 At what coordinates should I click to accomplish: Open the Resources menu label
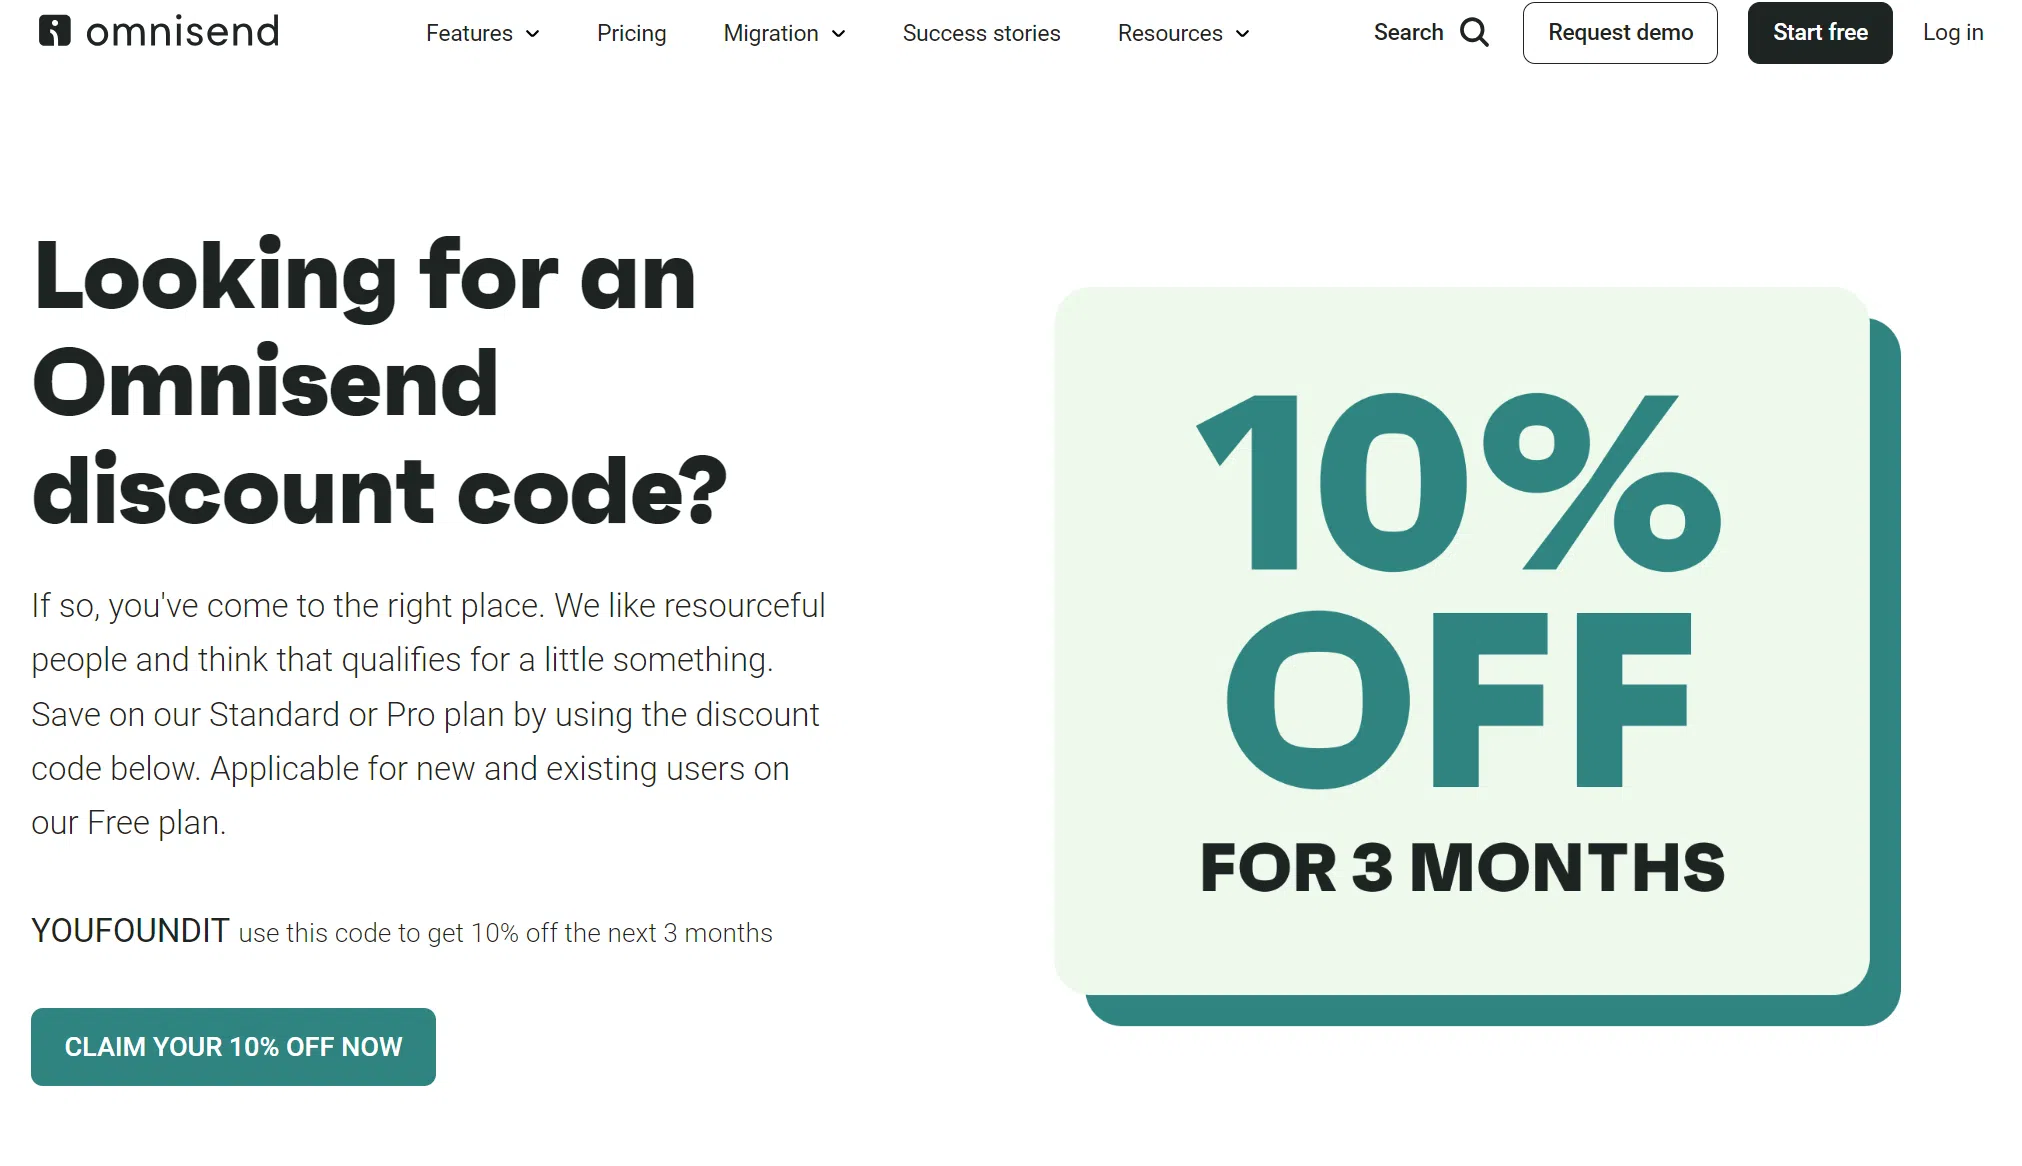[1170, 34]
